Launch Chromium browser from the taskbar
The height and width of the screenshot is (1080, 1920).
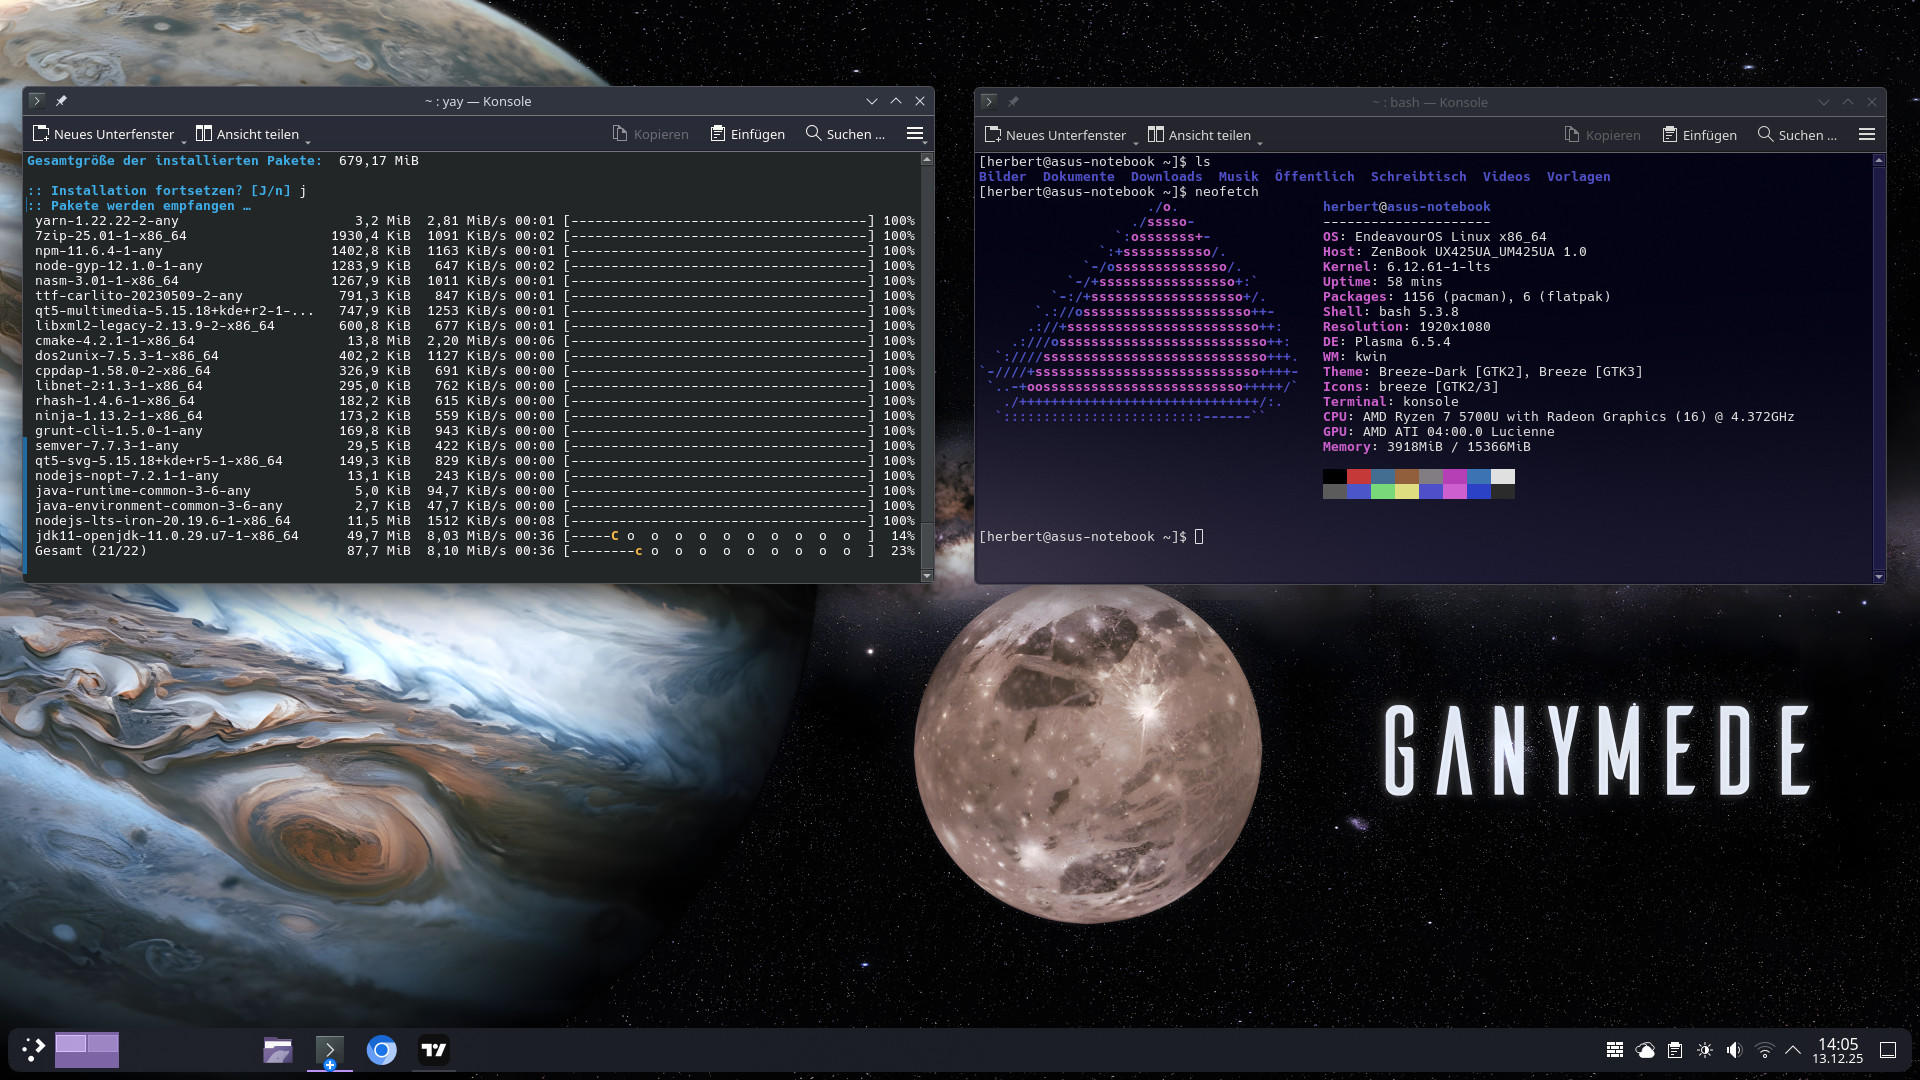(x=381, y=1050)
